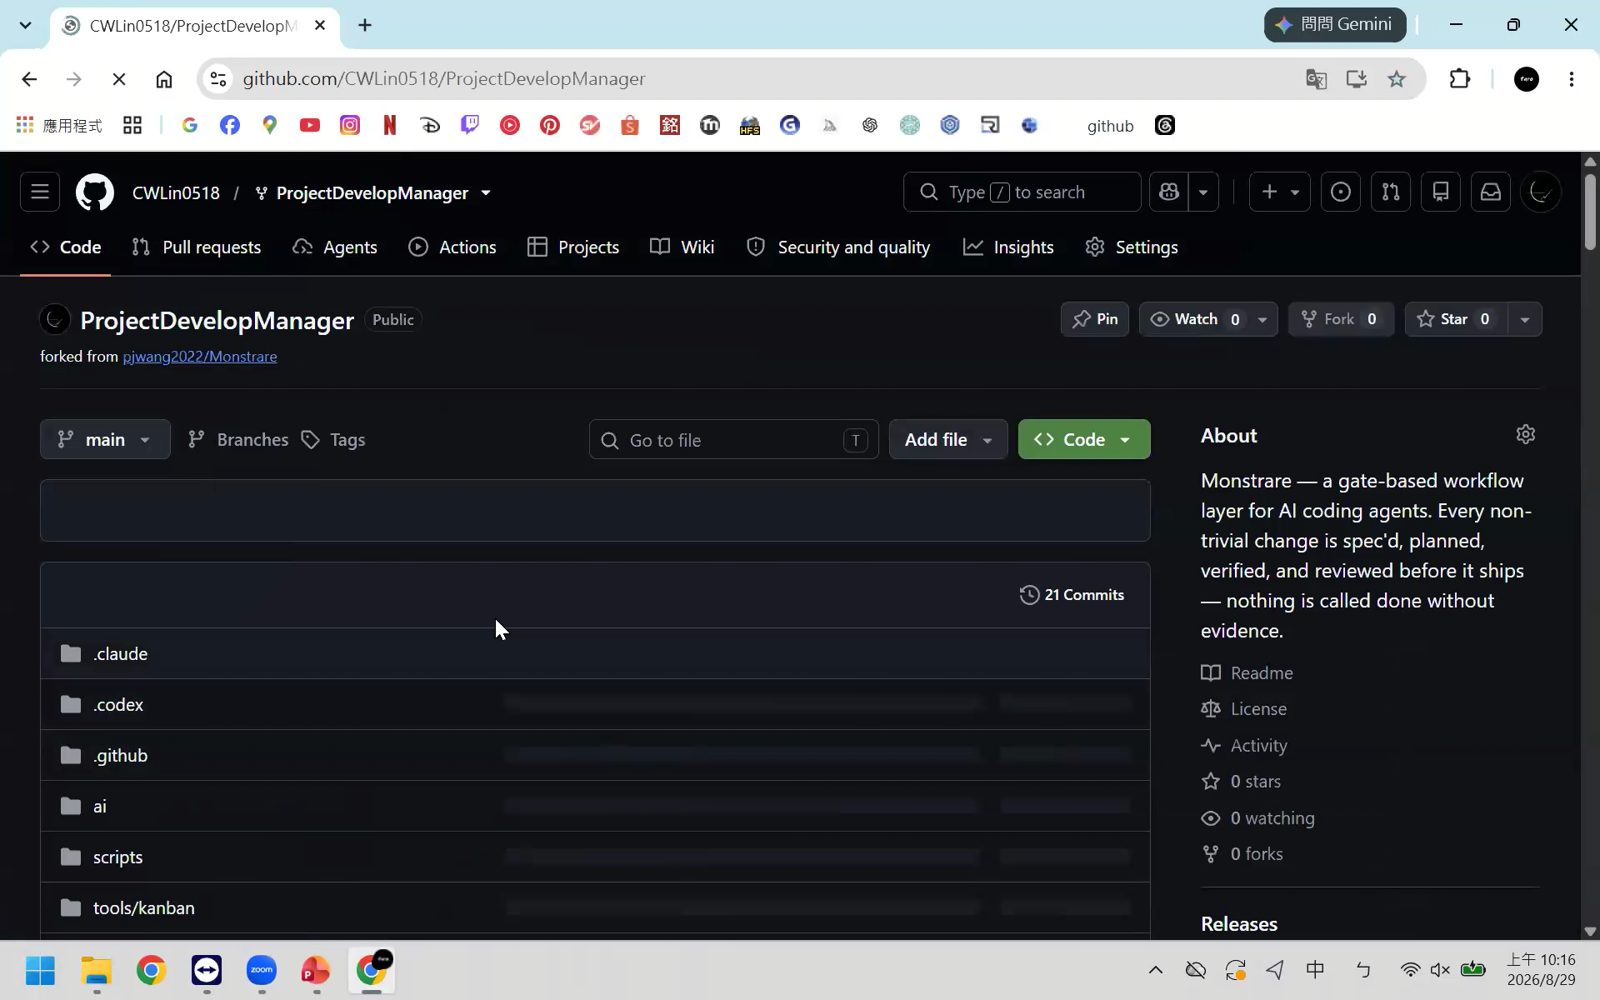1600x1000 pixels.
Task: Open Security and quality tab
Action: point(839,247)
